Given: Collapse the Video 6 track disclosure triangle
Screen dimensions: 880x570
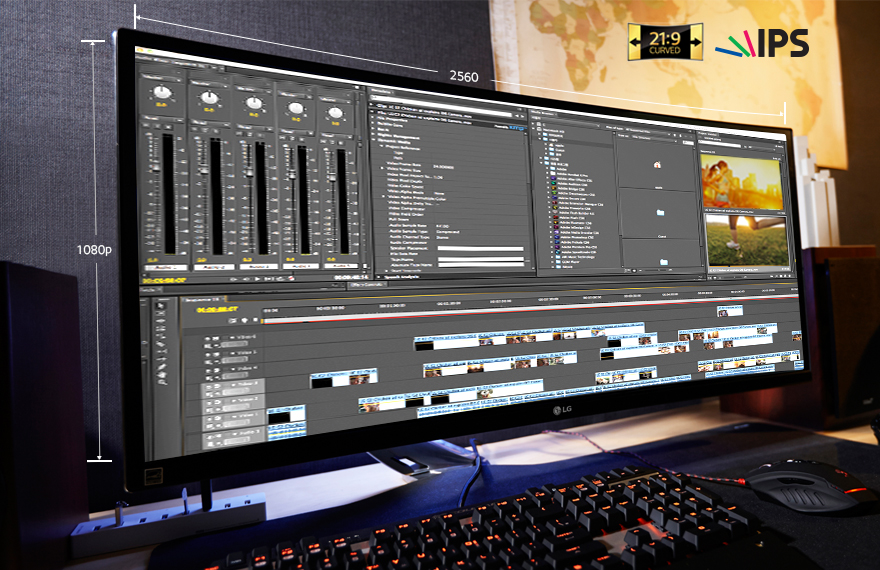Looking at the screenshot, I should click(x=232, y=338).
